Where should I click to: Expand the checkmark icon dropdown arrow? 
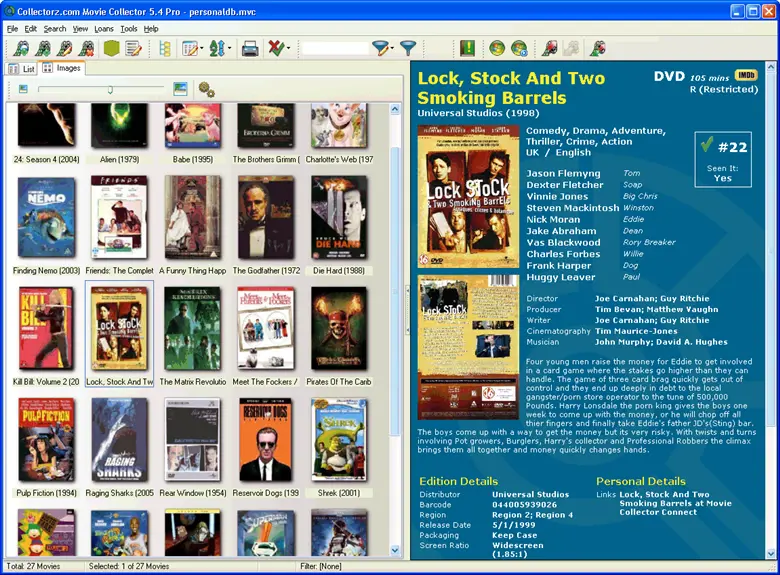[288, 48]
